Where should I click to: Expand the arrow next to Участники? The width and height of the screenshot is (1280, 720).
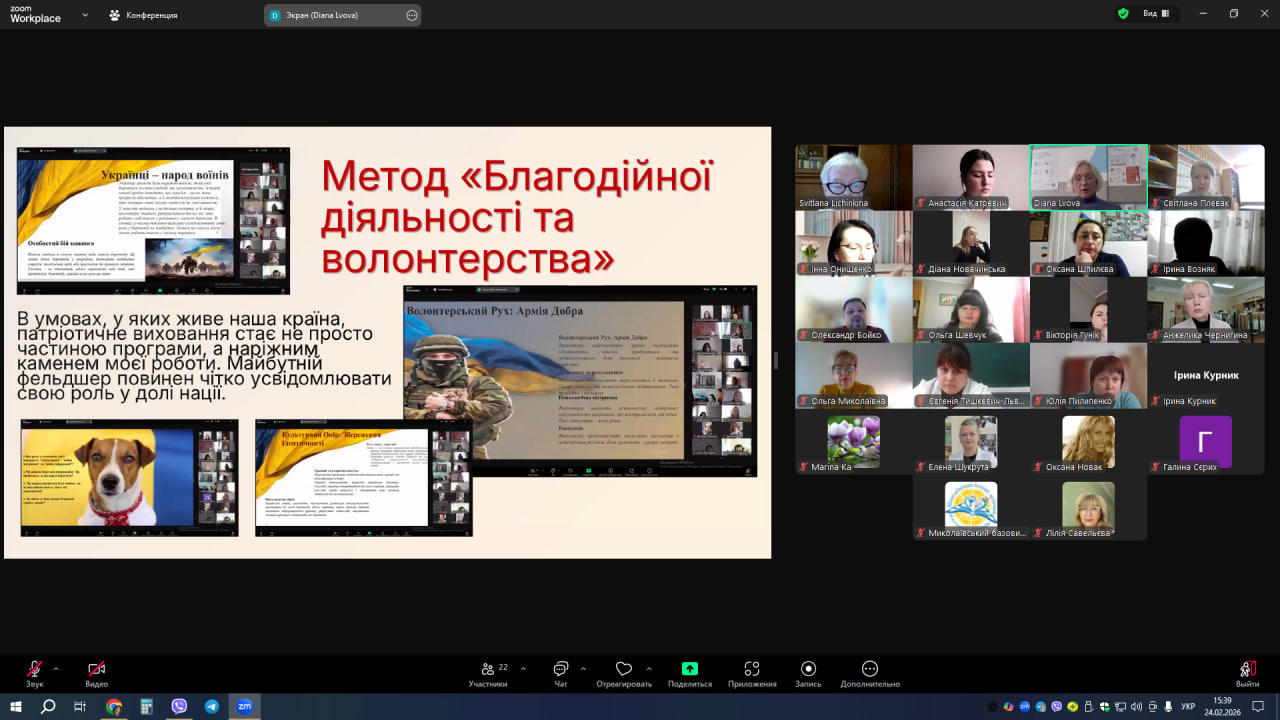pyautogui.click(x=523, y=668)
